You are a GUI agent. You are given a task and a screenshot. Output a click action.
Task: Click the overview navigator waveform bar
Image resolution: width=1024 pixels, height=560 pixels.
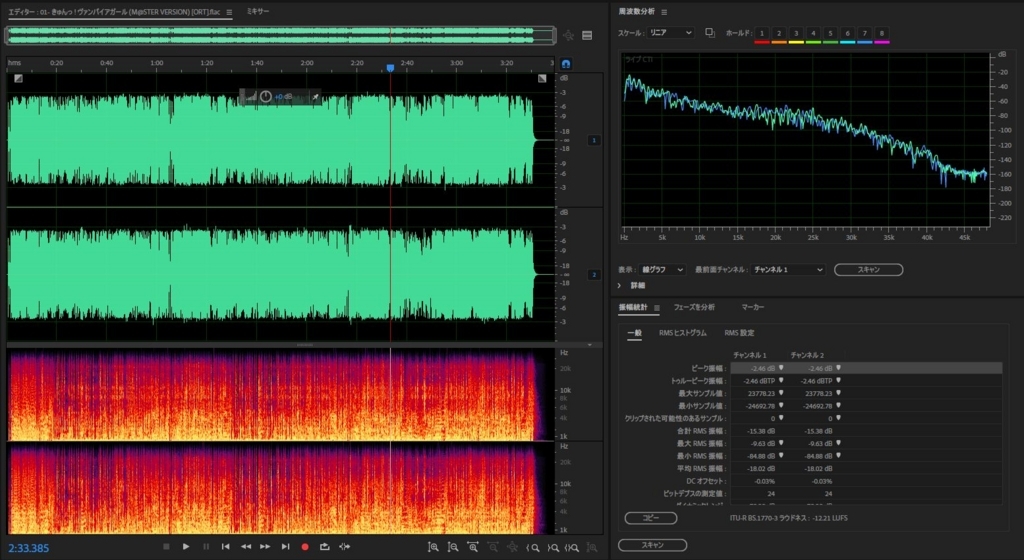coord(281,35)
